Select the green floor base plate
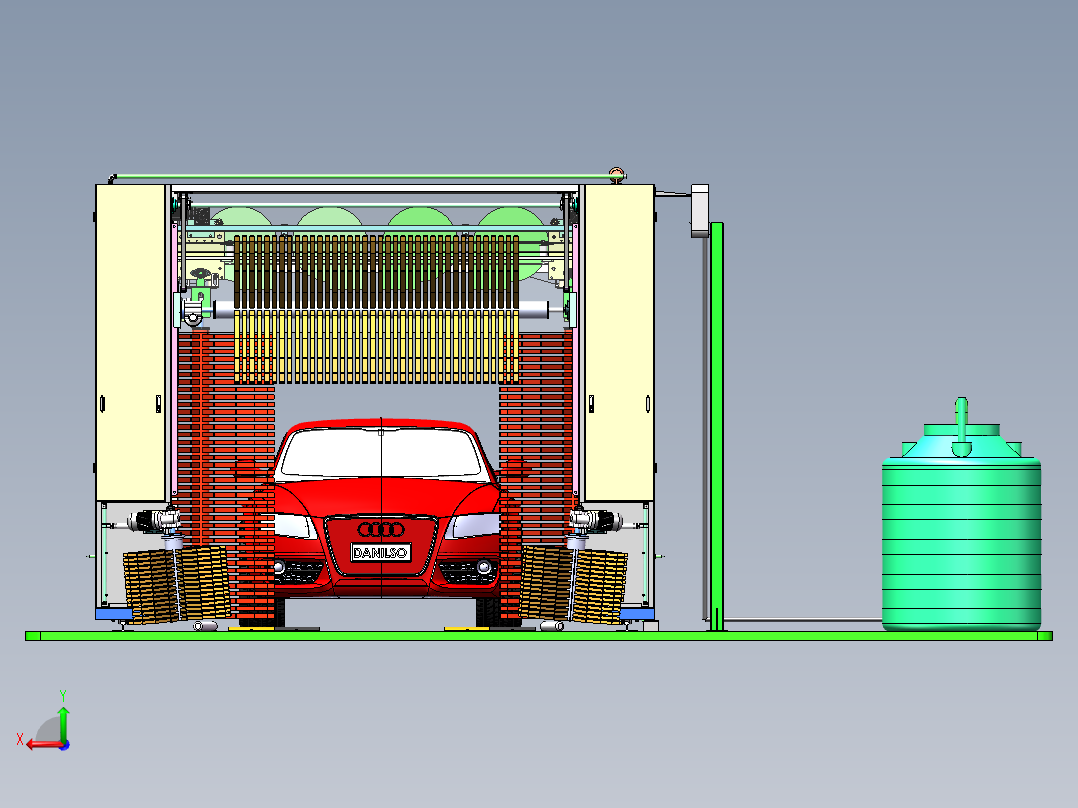This screenshot has height=808, width=1078. point(538,636)
